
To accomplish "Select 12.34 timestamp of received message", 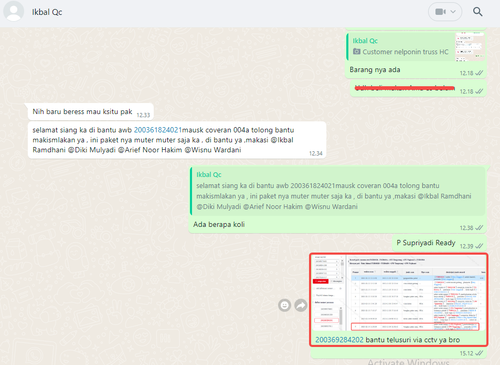I will 316,153.
